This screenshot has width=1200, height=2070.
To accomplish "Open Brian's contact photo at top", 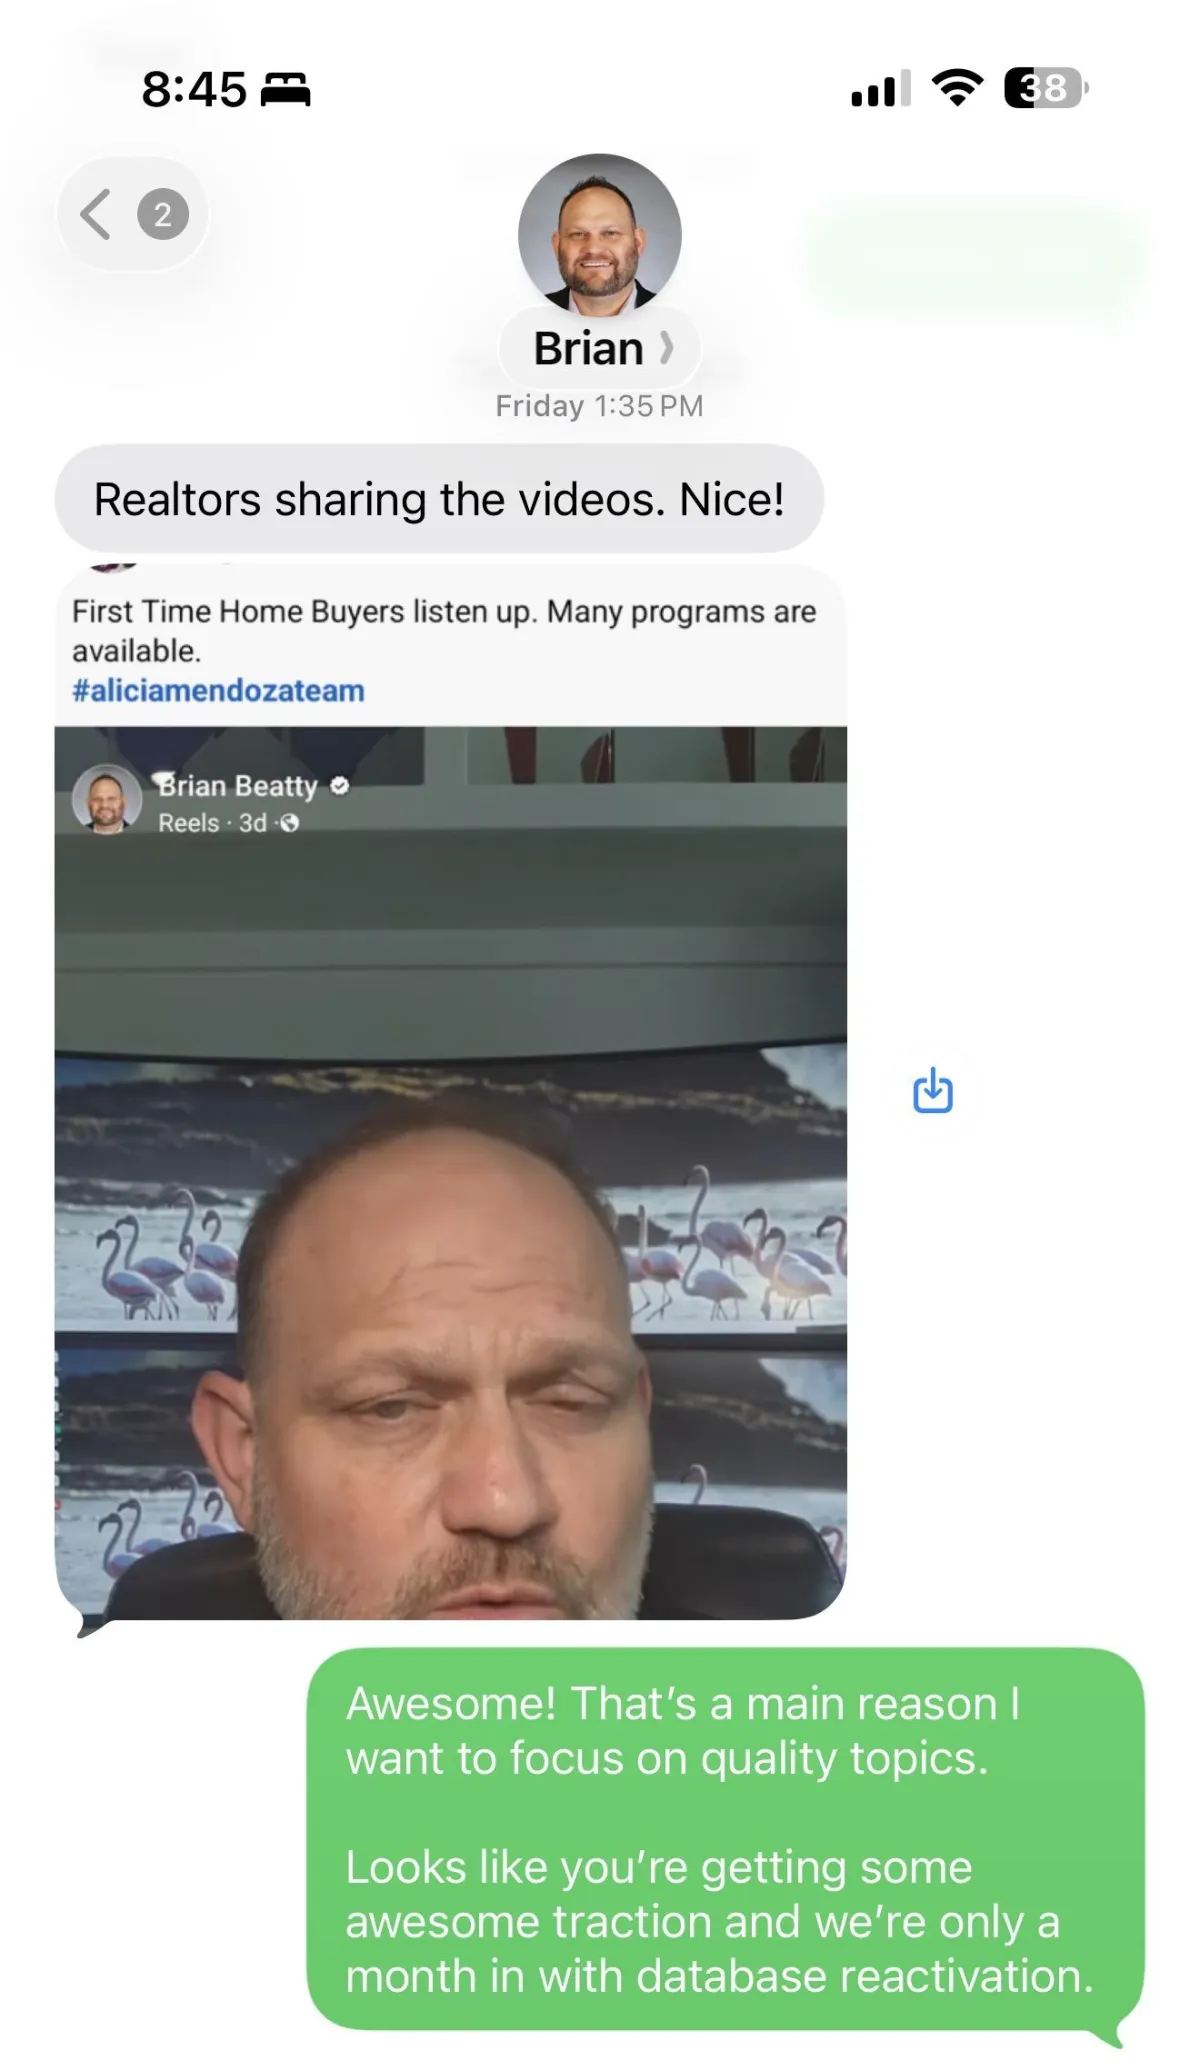I will coord(599,235).
